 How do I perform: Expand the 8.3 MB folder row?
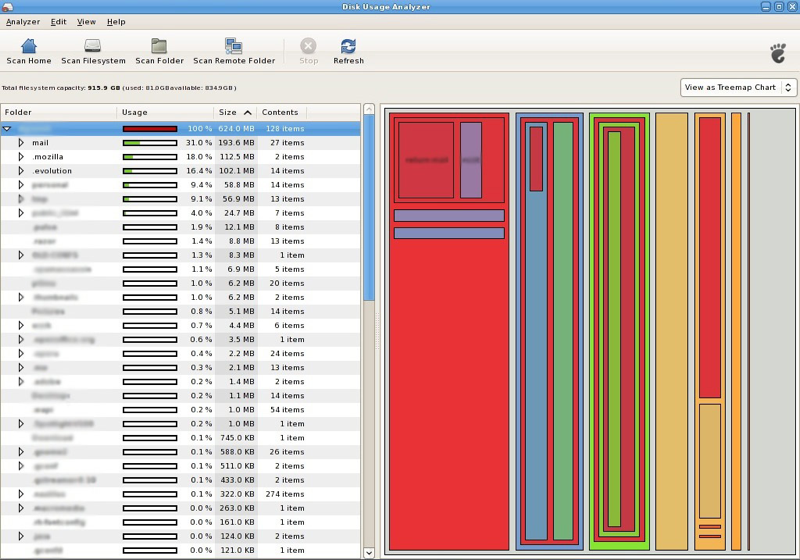click(x=21, y=255)
